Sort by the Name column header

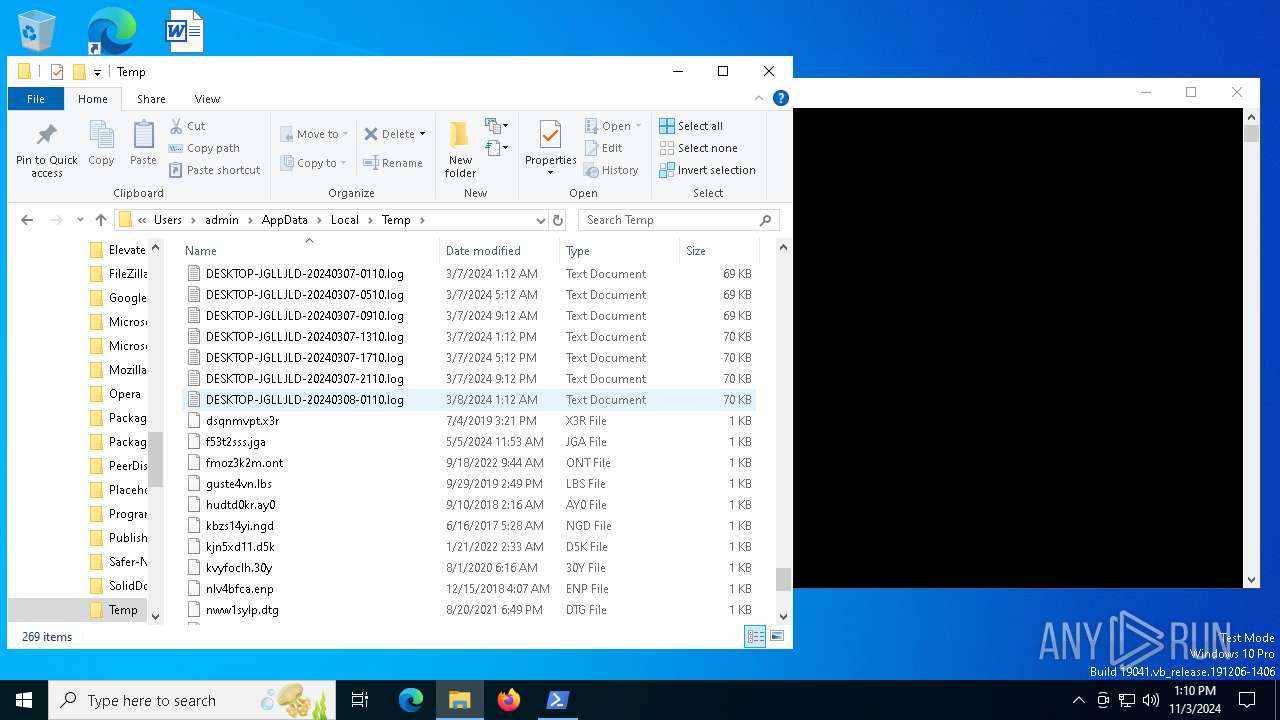[x=310, y=251]
